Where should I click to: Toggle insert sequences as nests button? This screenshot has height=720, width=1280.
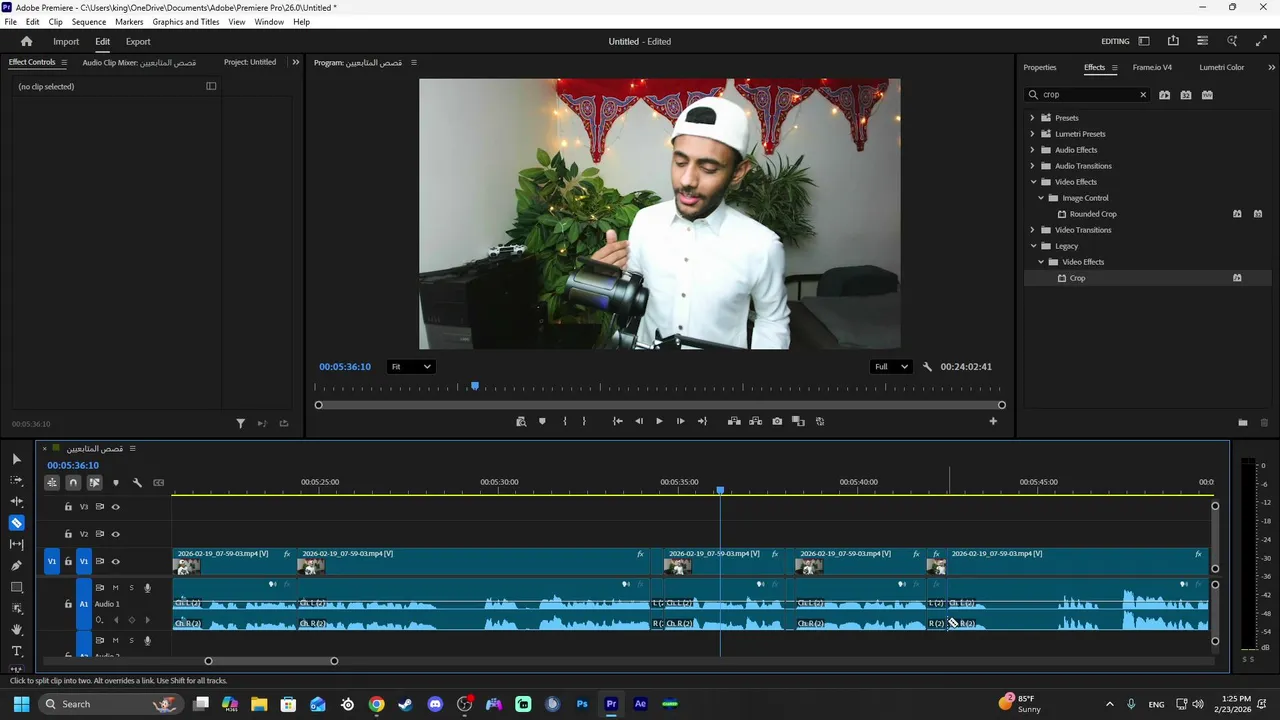[x=52, y=483]
